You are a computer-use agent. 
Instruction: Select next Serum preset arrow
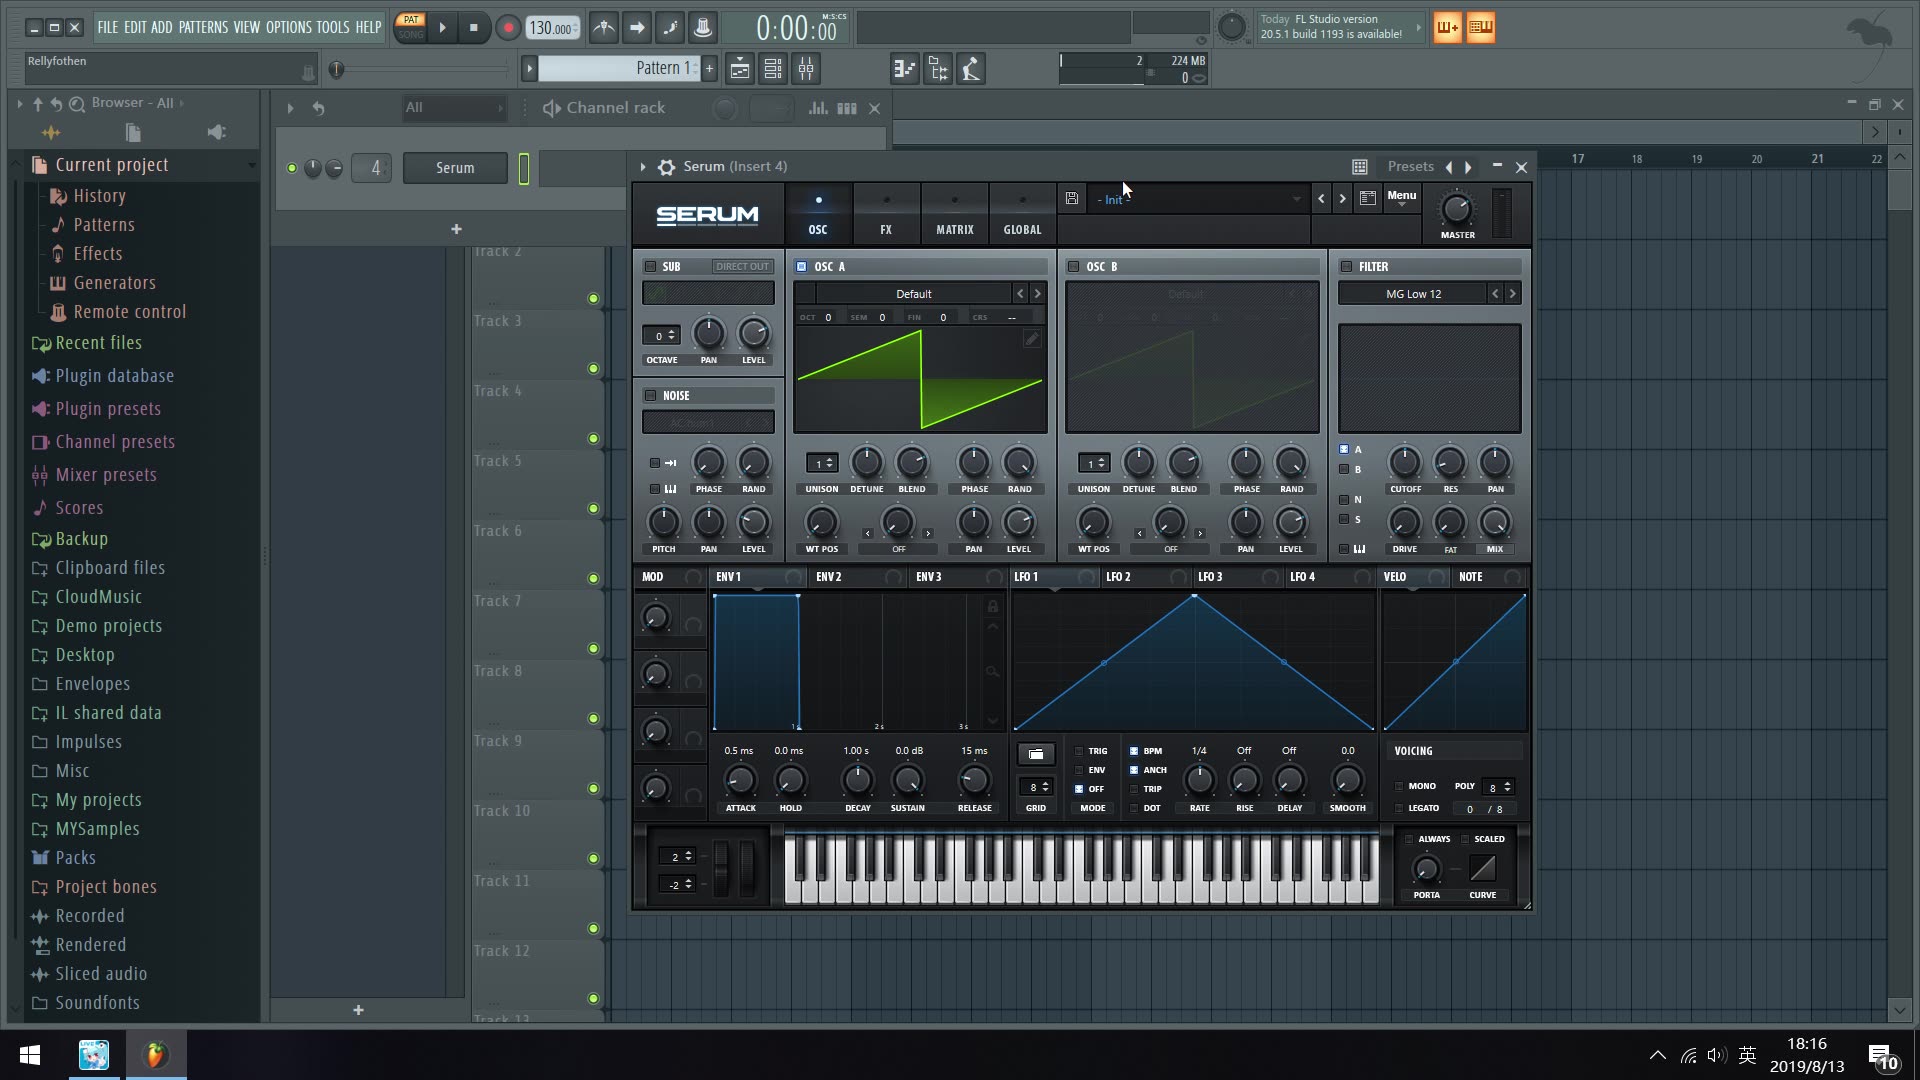coord(1342,199)
